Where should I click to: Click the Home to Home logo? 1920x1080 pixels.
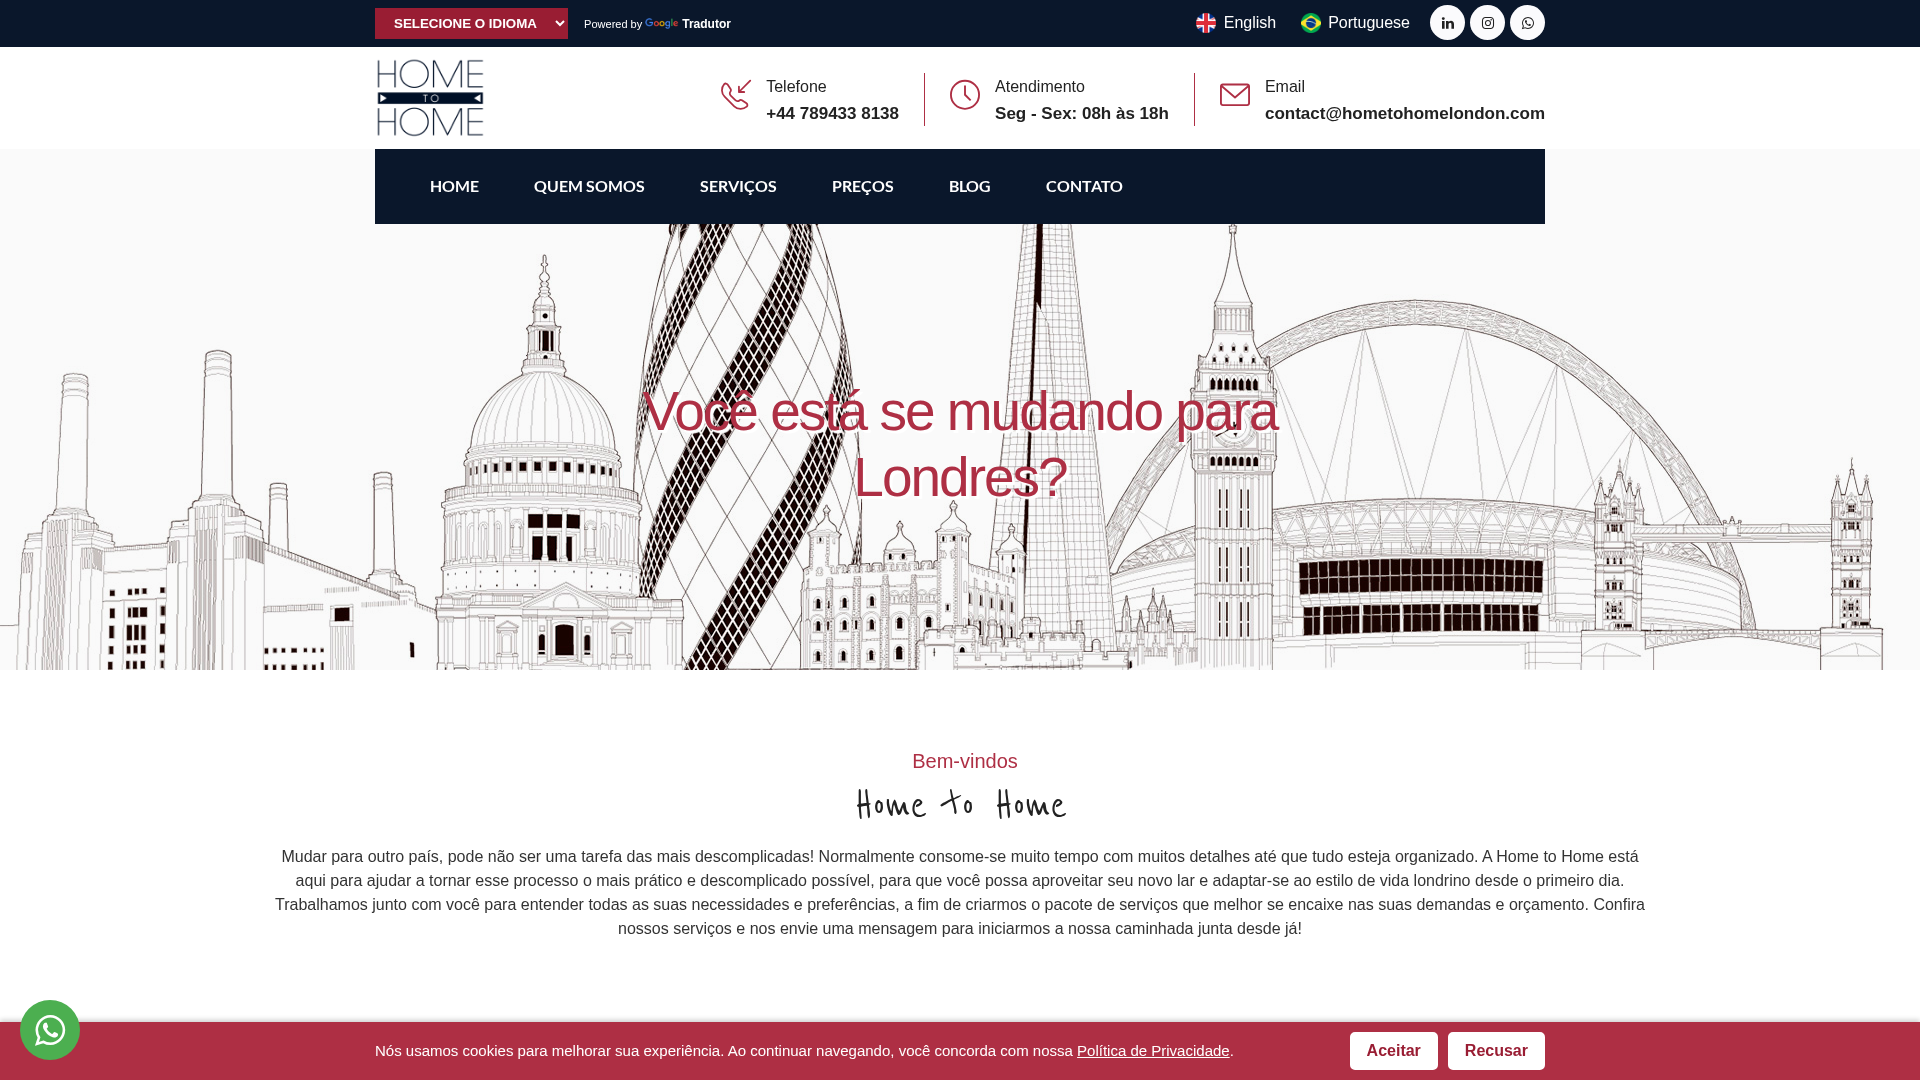coord(429,97)
